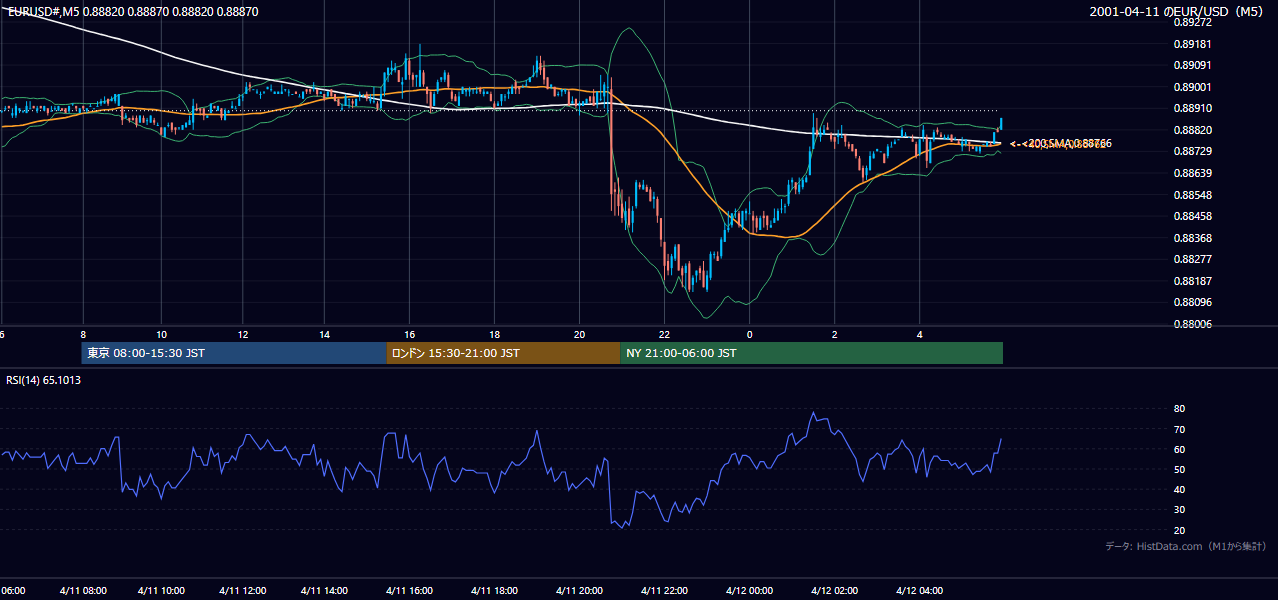
Task: Click the bottom axis label 4/11 14:00
Action: point(324,590)
